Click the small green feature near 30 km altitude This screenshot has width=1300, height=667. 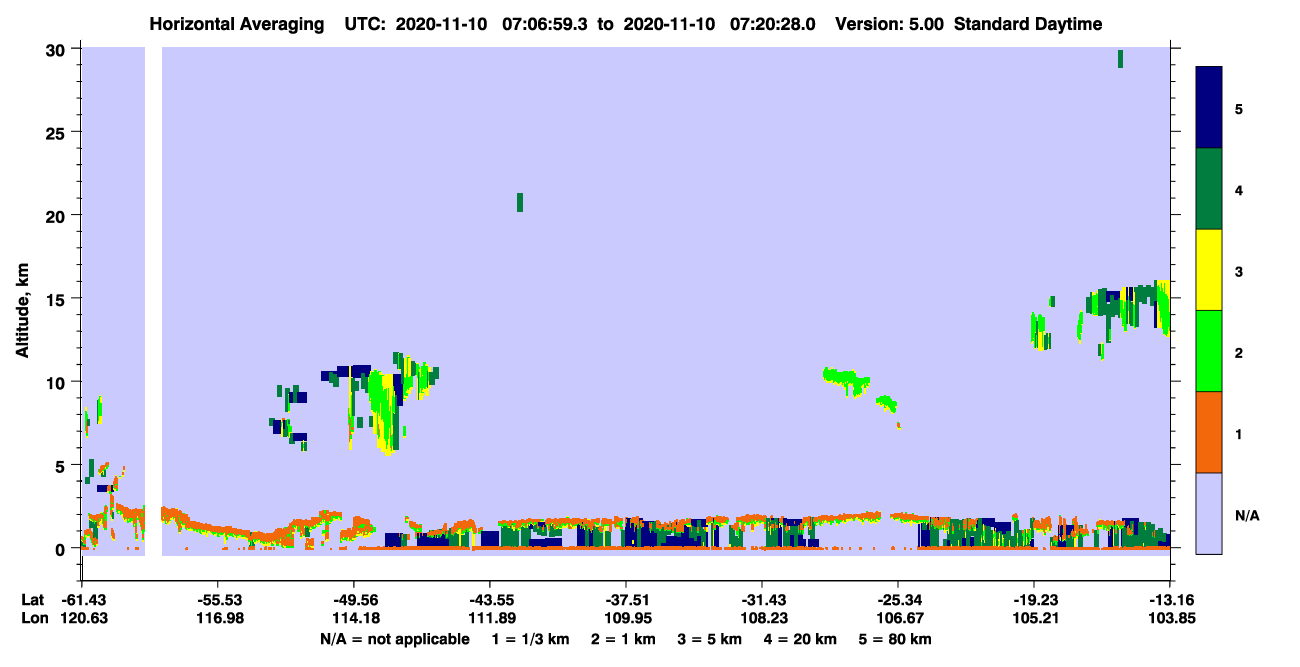(1120, 59)
